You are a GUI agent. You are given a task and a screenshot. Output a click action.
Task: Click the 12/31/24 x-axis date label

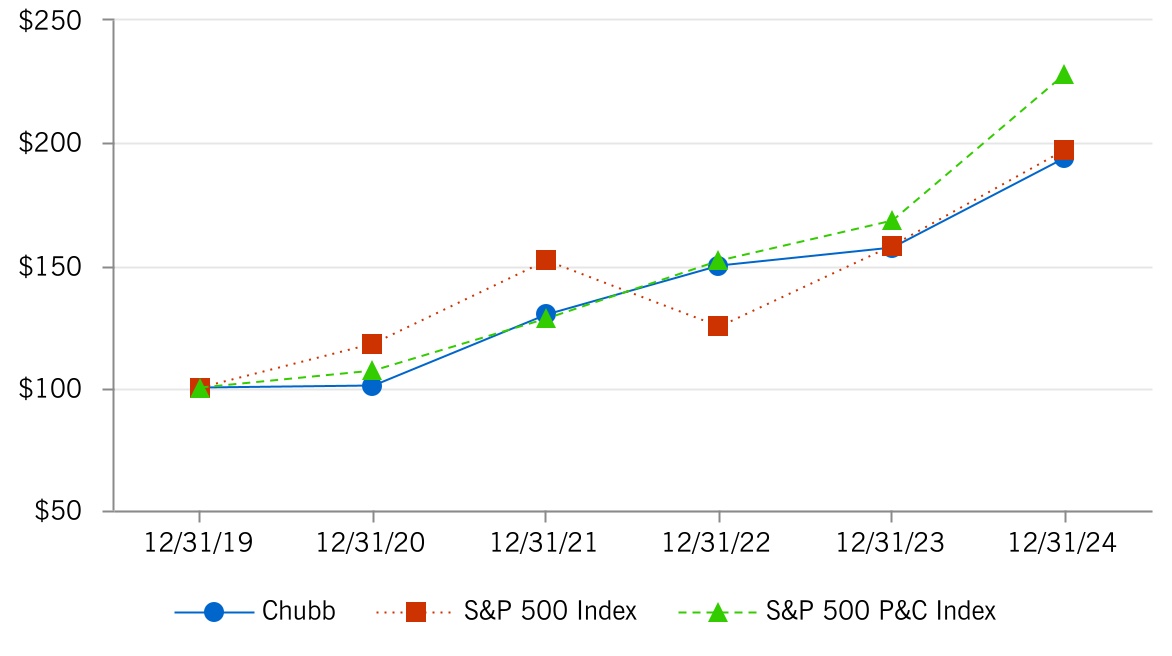click(x=1063, y=543)
